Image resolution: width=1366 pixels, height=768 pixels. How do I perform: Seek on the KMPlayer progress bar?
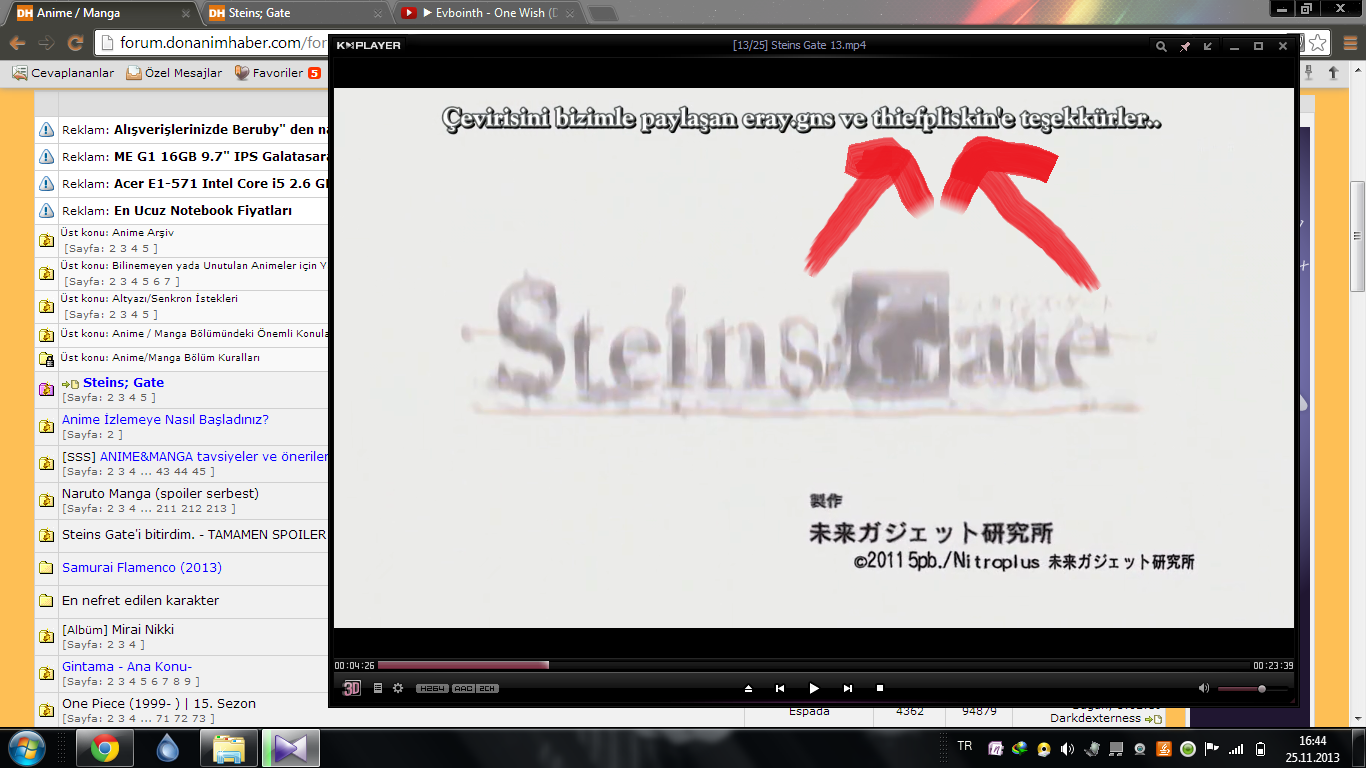[x=814, y=665]
